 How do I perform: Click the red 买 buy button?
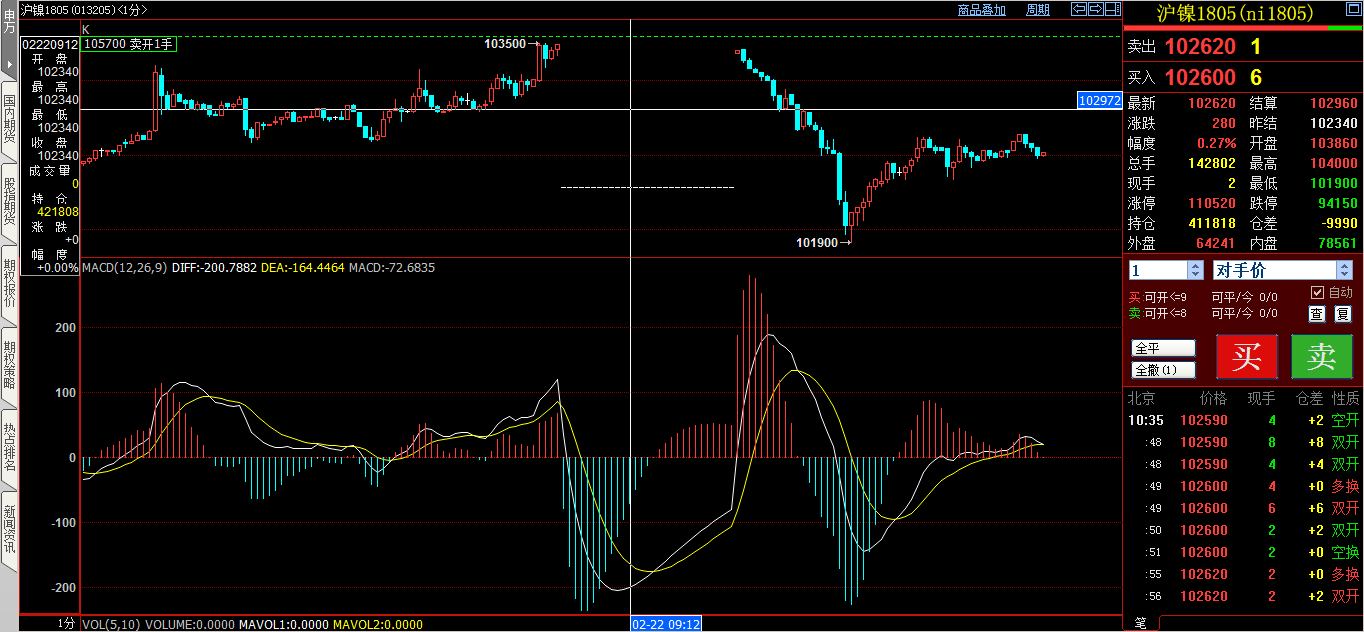[x=1246, y=357]
